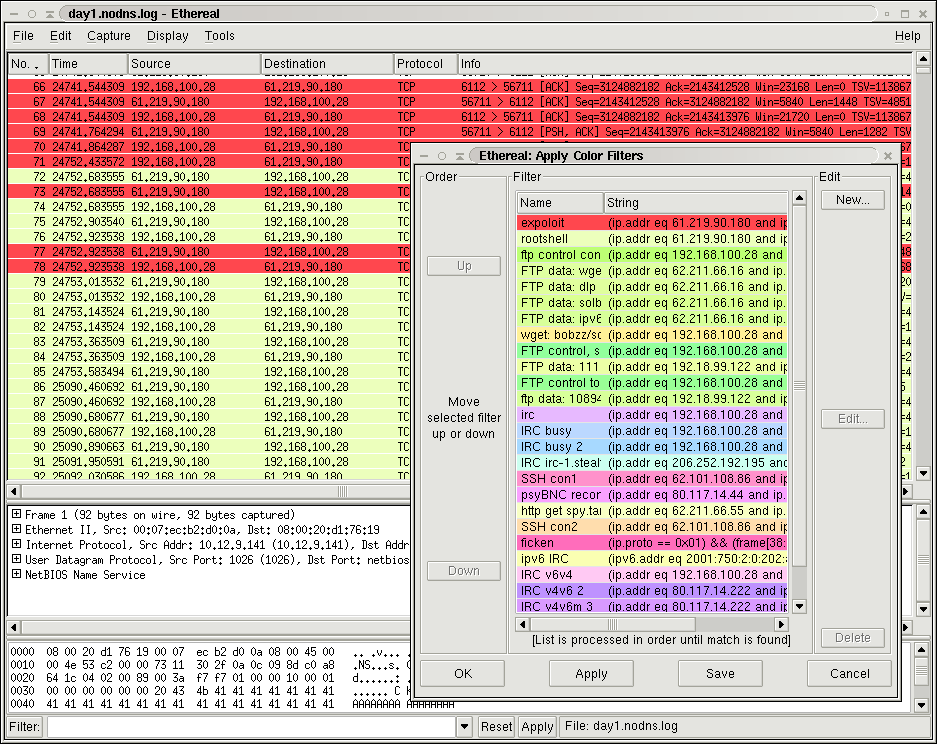Select the expoloit color filter
The width and height of the screenshot is (937, 744).
click(652, 223)
